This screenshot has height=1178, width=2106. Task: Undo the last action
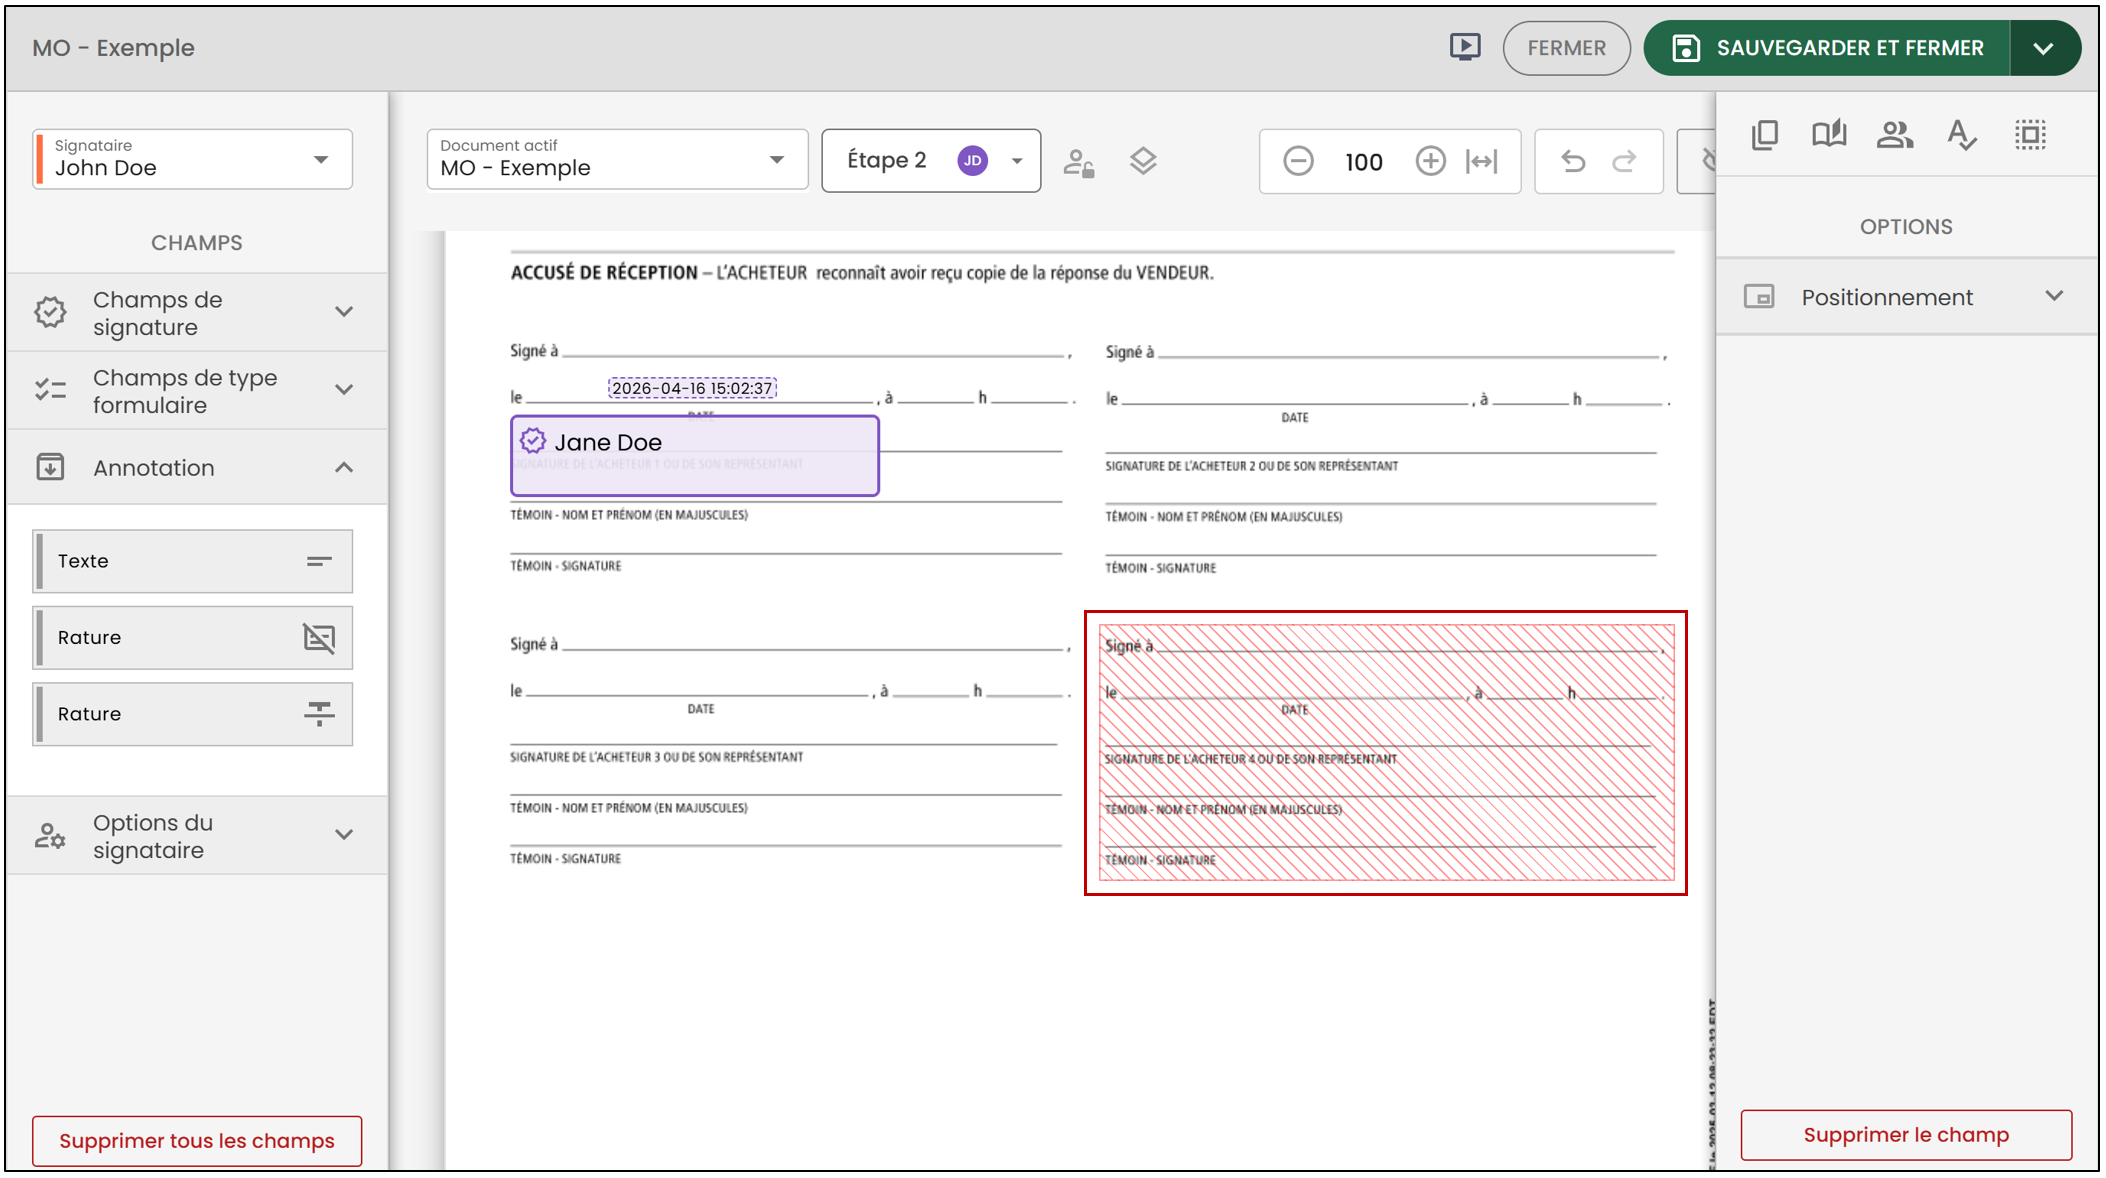[1573, 161]
